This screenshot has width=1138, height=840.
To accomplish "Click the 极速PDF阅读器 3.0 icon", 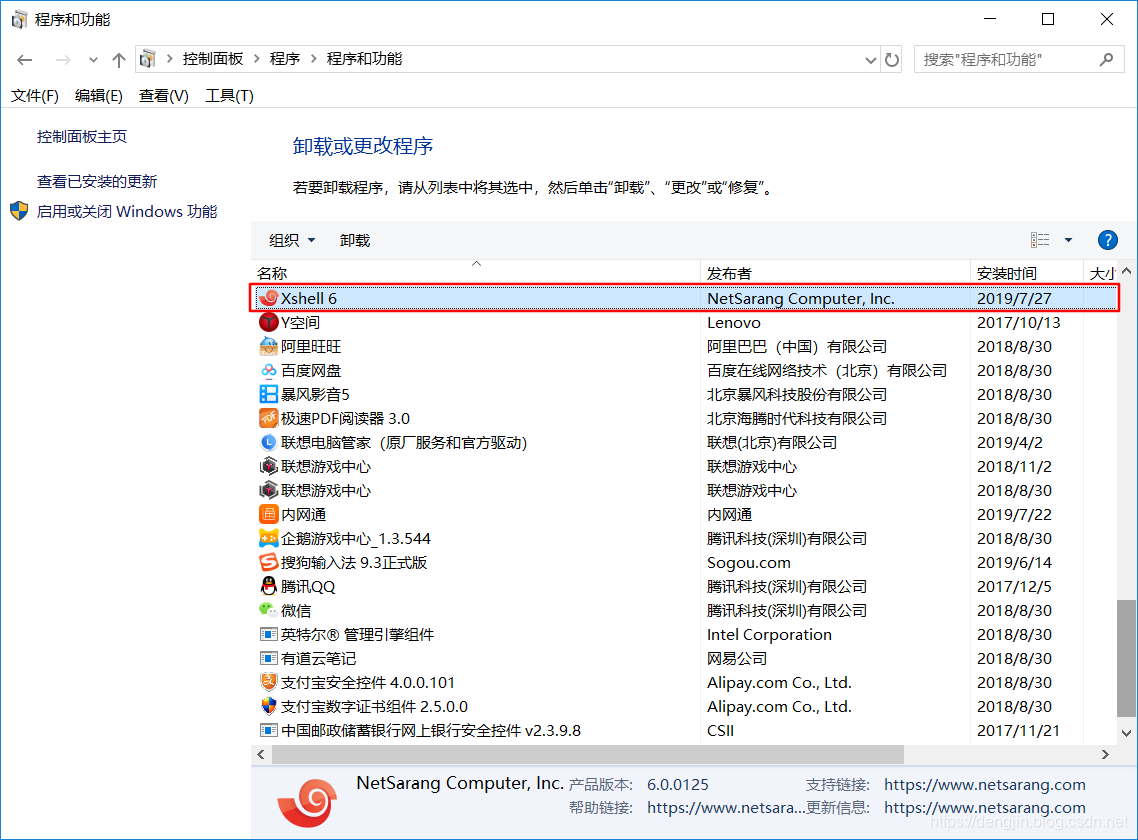I will coord(269,417).
